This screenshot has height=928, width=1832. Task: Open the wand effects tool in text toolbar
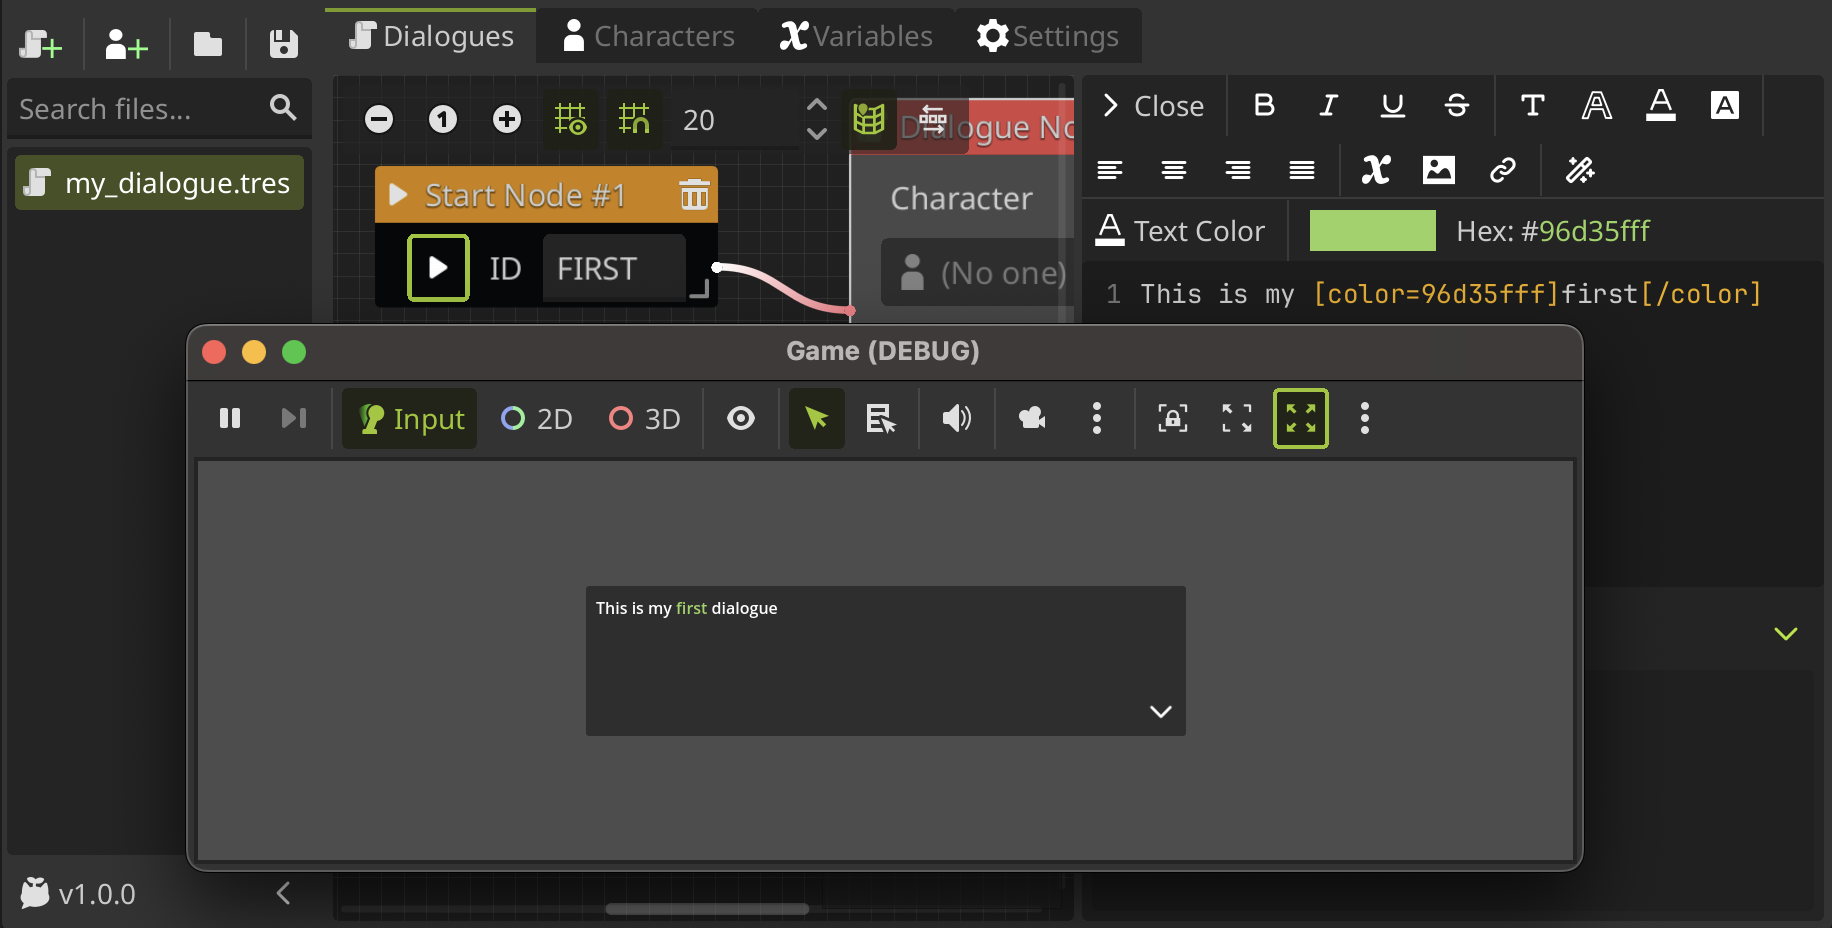[x=1580, y=170]
